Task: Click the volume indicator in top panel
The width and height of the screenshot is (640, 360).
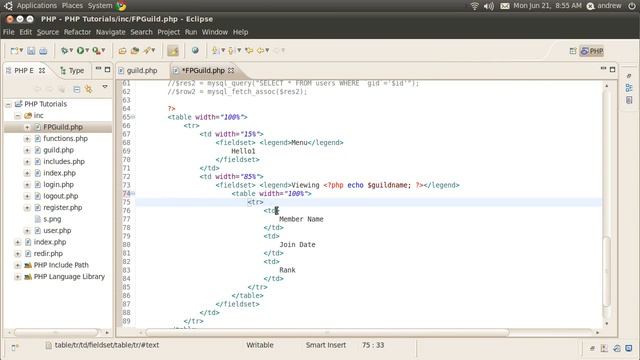Action: pos(489,6)
